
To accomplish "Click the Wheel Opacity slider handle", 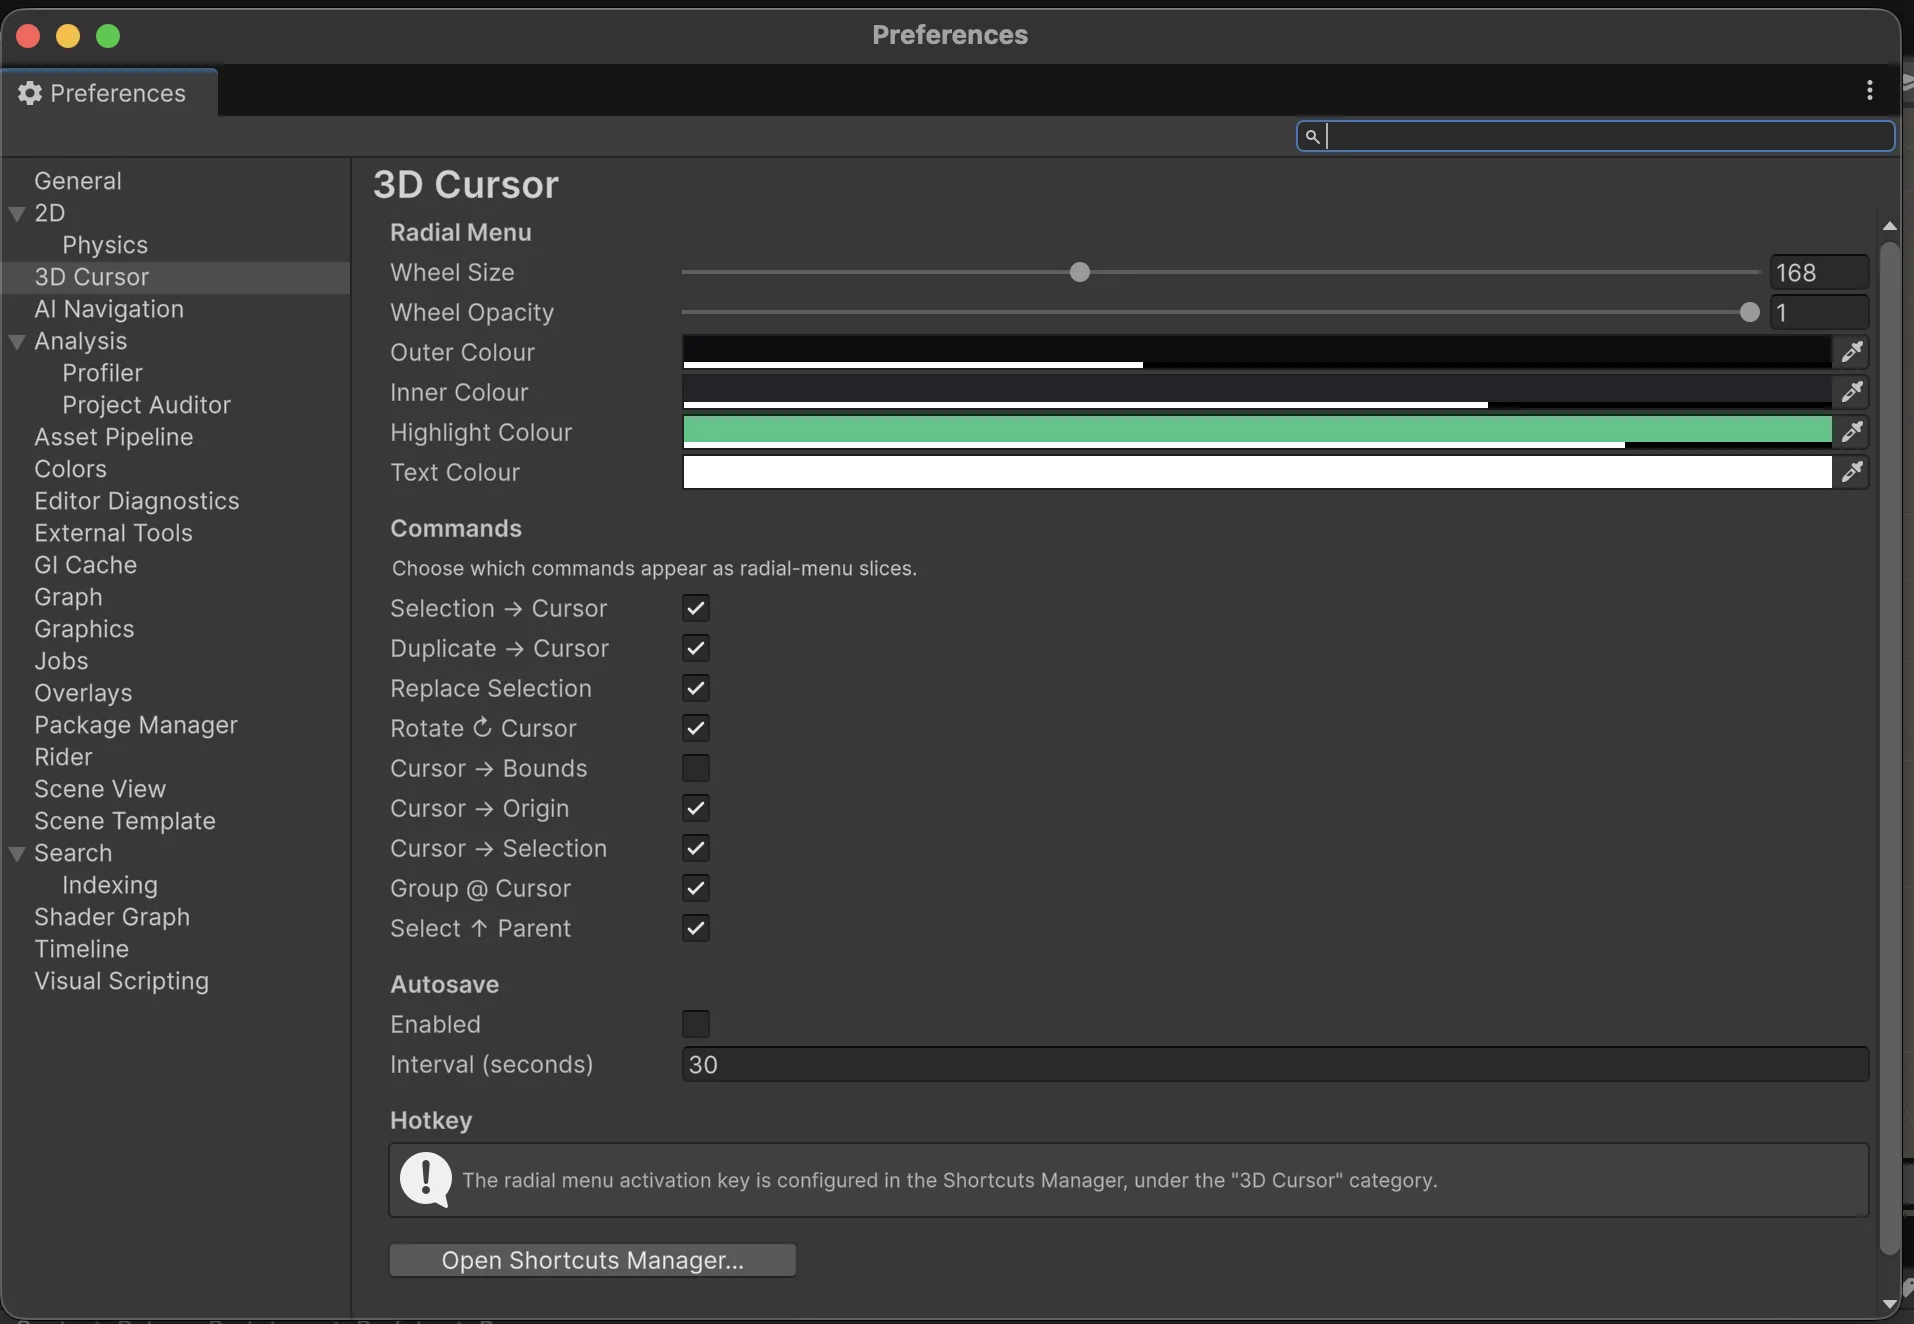I will point(1749,312).
